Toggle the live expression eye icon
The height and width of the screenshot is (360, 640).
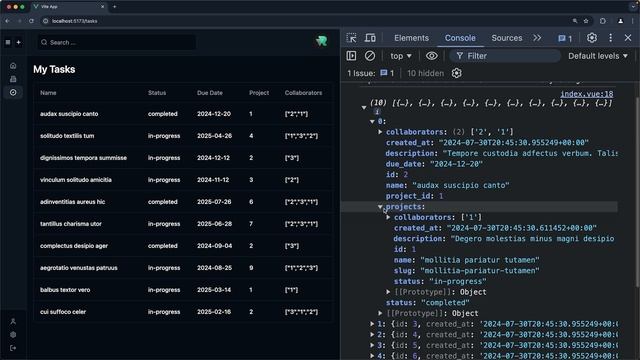pos(431,56)
